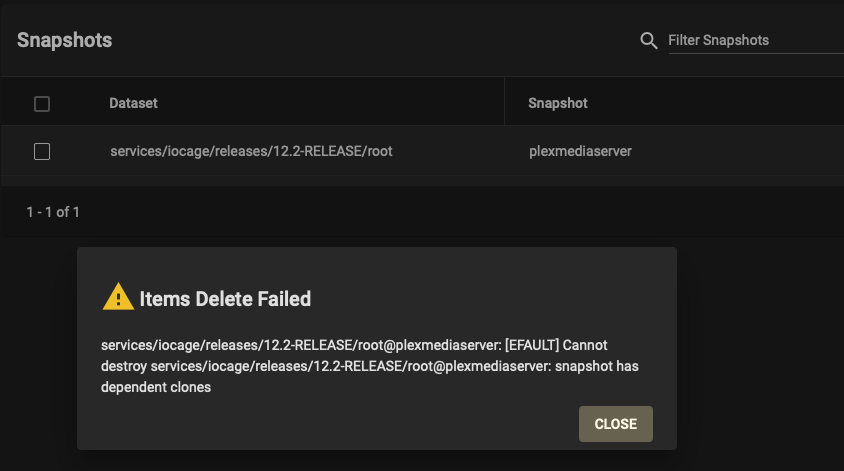844x471 pixels.
Task: Sort by the Snapshot column header
Action: (558, 103)
